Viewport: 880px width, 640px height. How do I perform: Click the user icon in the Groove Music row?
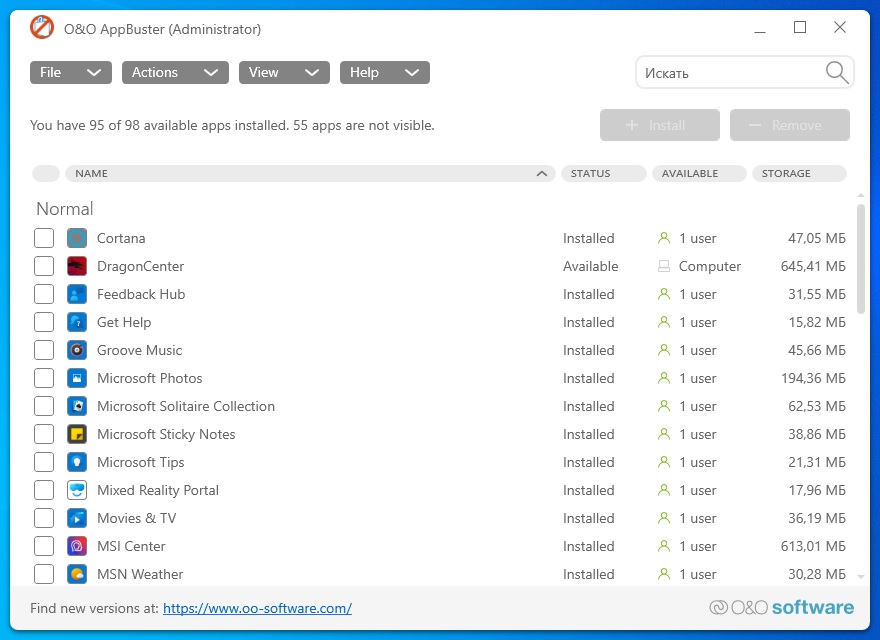(664, 350)
